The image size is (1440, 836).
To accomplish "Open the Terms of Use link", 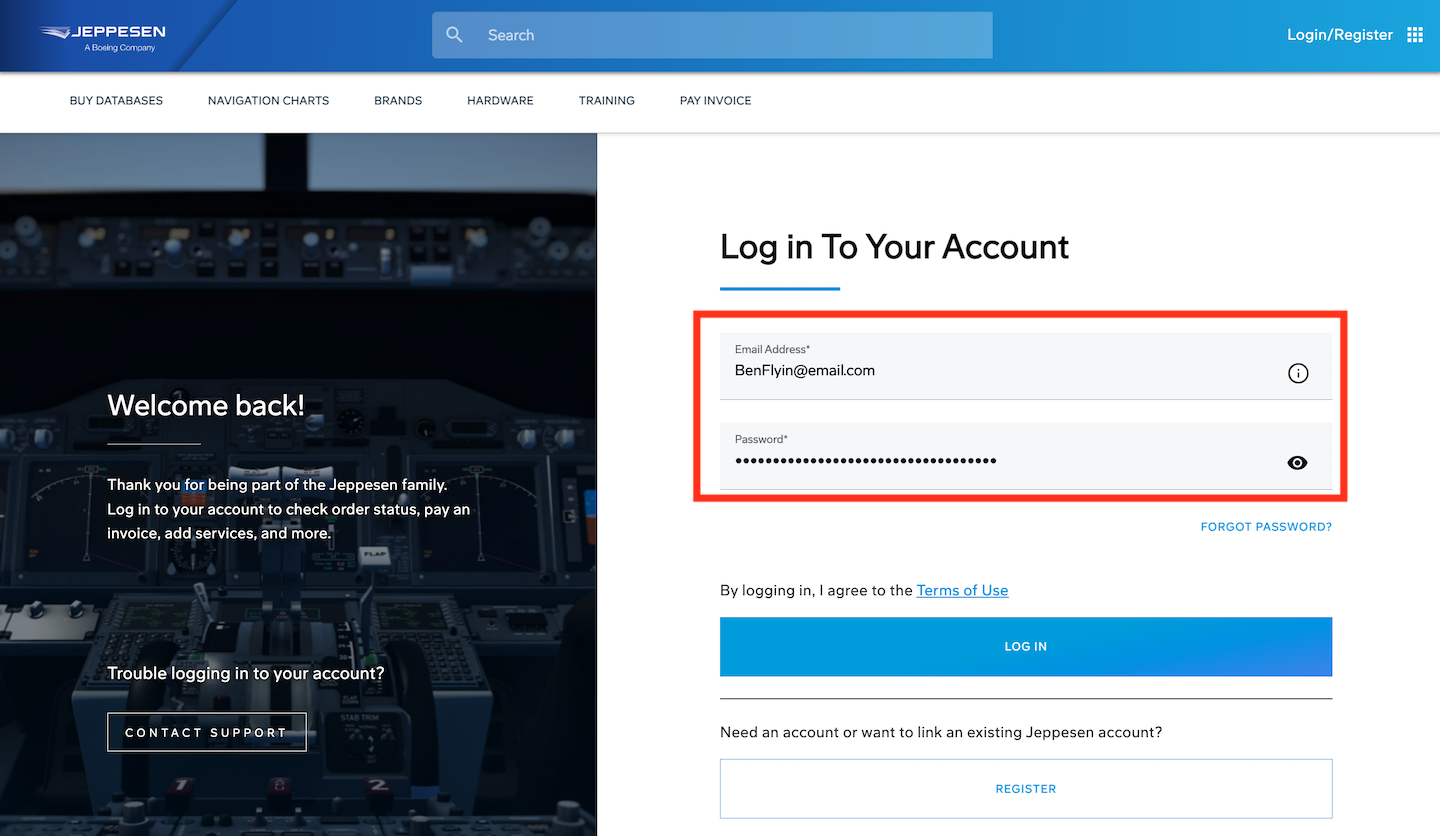I will [x=962, y=591].
